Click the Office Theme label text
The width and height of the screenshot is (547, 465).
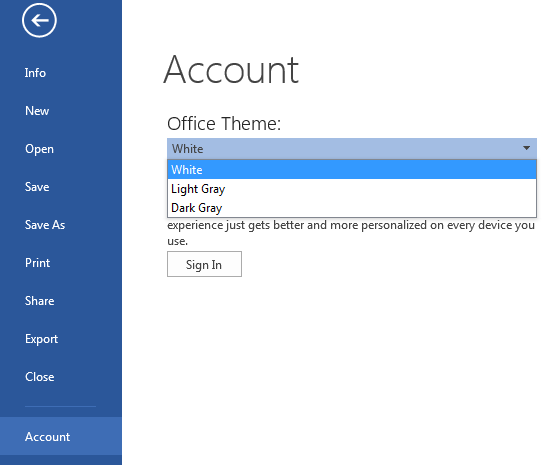(224, 123)
